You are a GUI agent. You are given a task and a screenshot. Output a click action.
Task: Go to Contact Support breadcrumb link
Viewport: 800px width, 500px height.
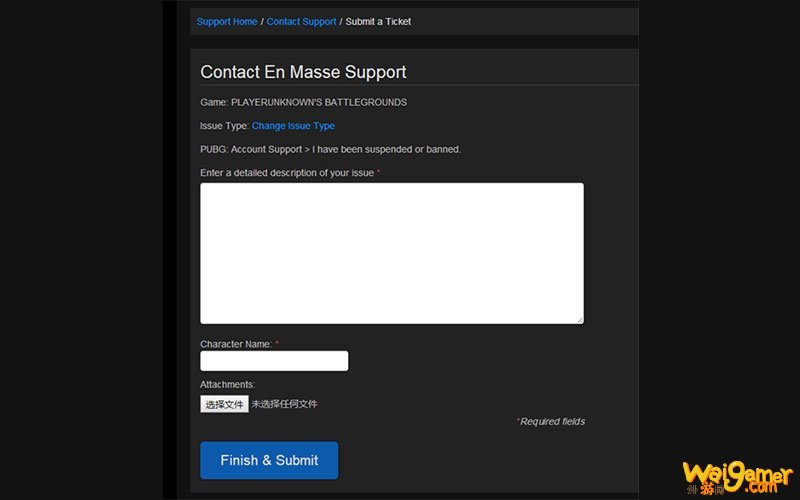coord(301,21)
